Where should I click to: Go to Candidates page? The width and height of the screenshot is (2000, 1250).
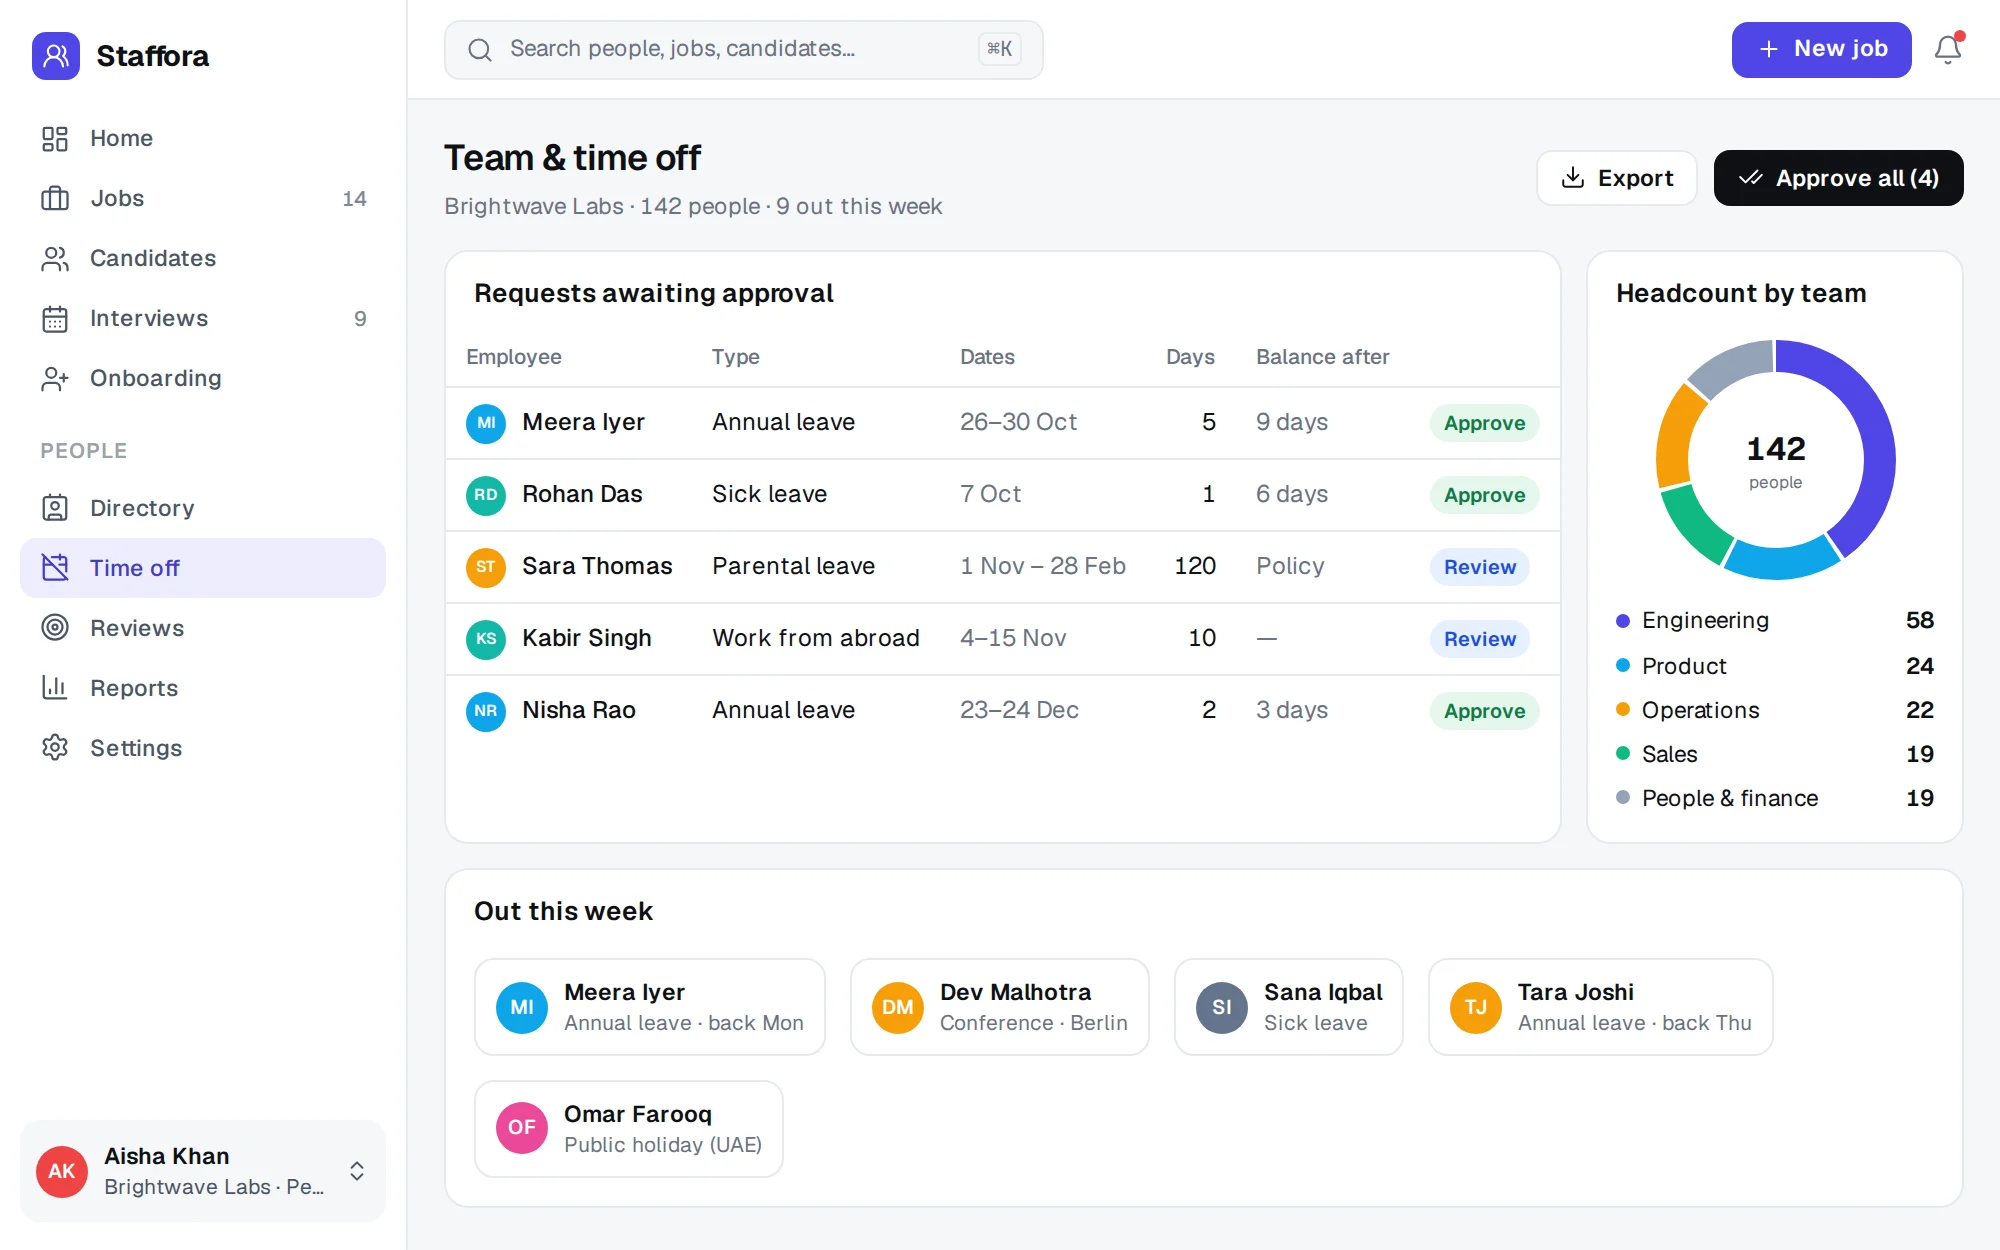click(203, 258)
